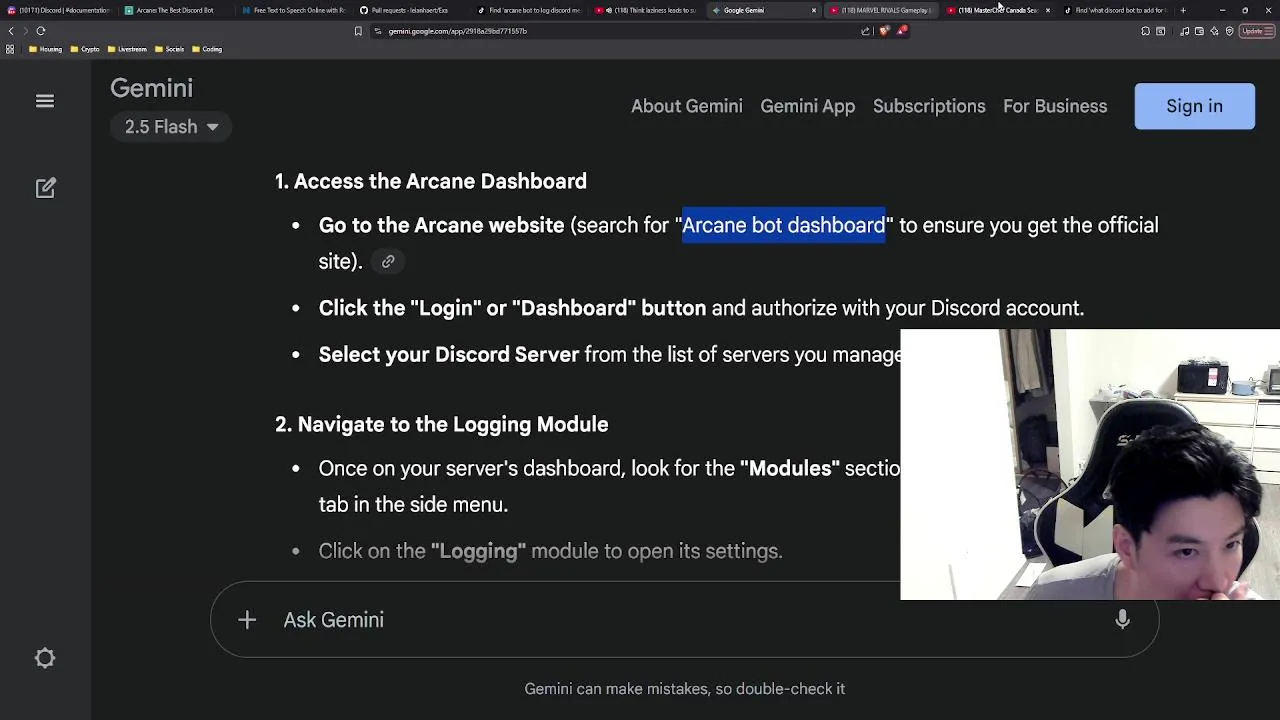
Task: Open the extensions puzzle icon
Action: click(x=1145, y=31)
